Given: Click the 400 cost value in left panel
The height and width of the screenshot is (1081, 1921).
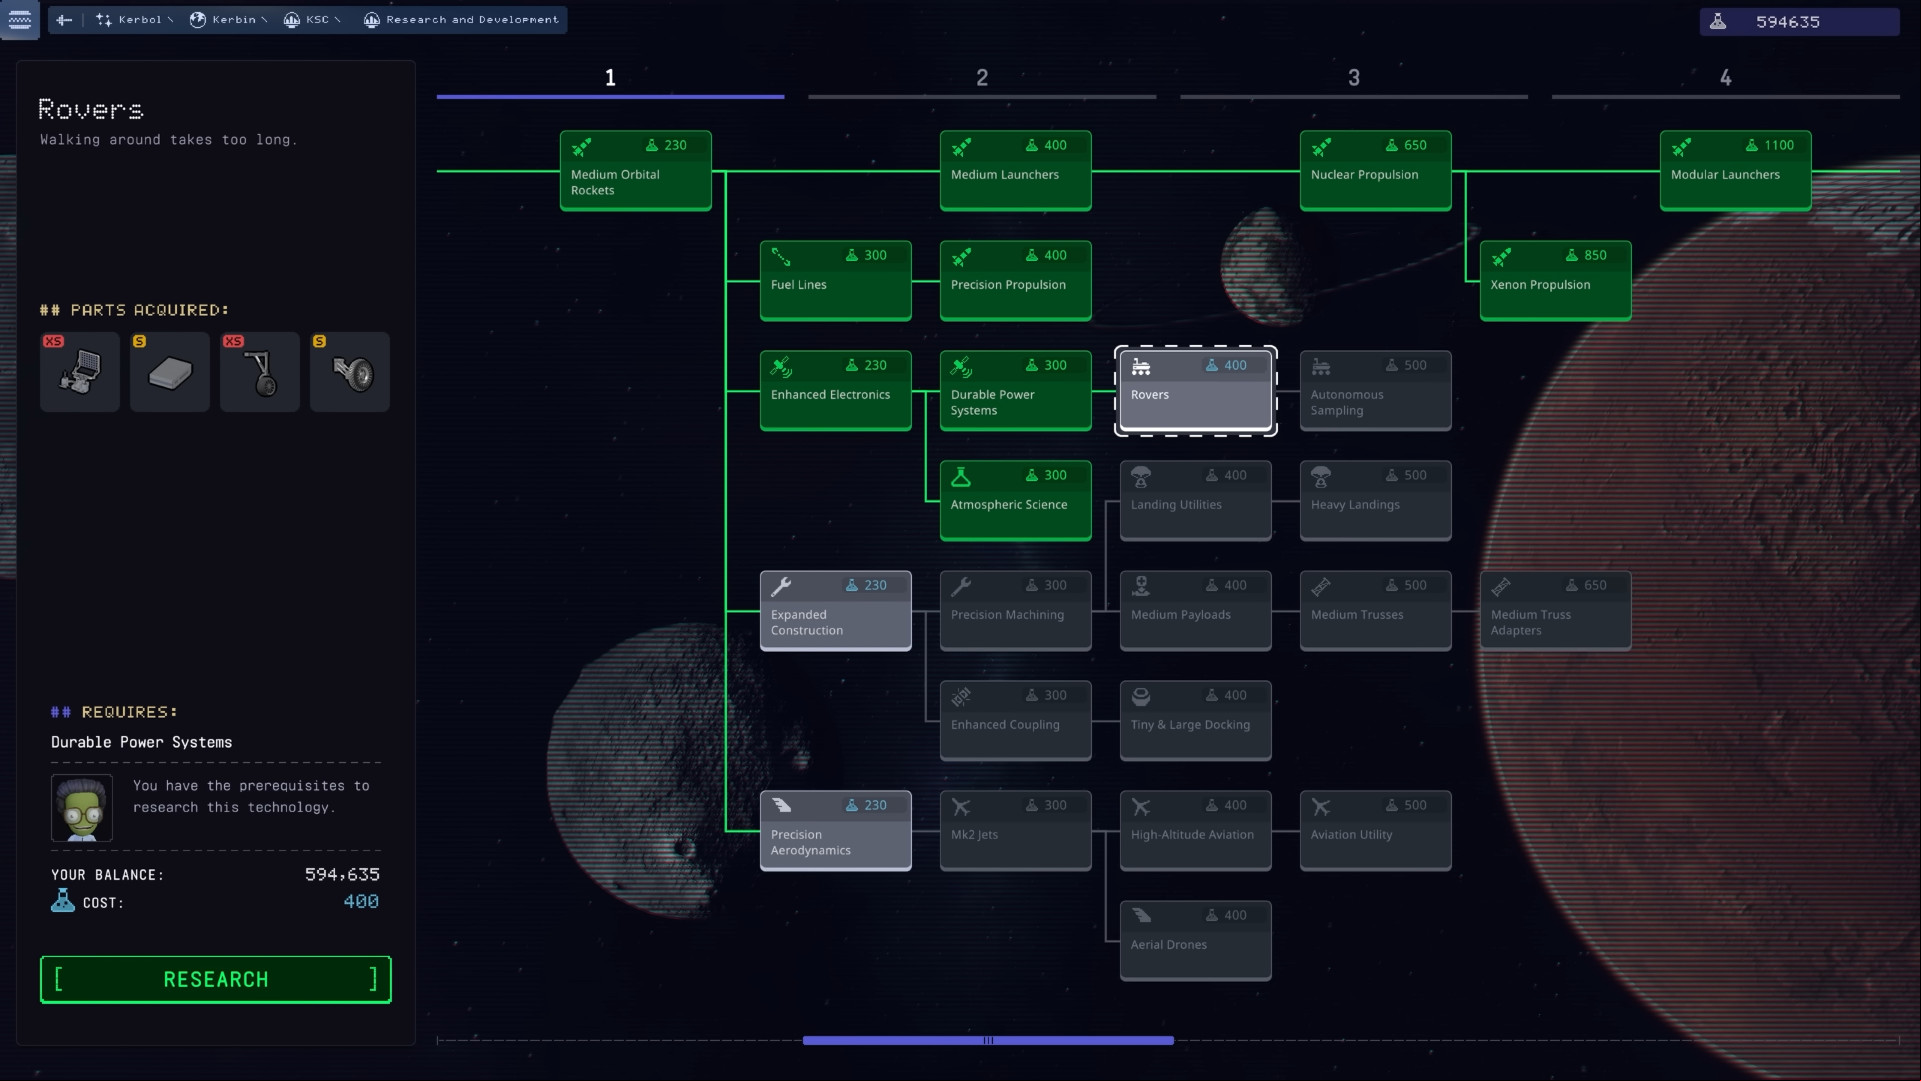Looking at the screenshot, I should click(x=361, y=901).
